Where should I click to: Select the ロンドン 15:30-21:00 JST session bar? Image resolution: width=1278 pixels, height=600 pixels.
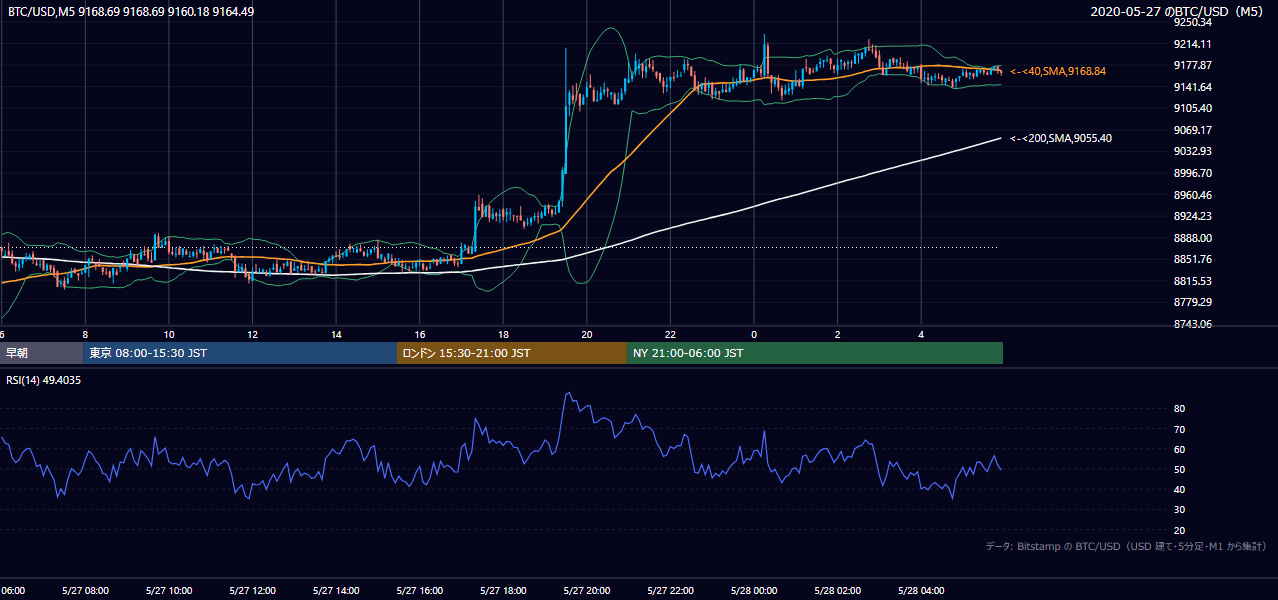click(512, 353)
